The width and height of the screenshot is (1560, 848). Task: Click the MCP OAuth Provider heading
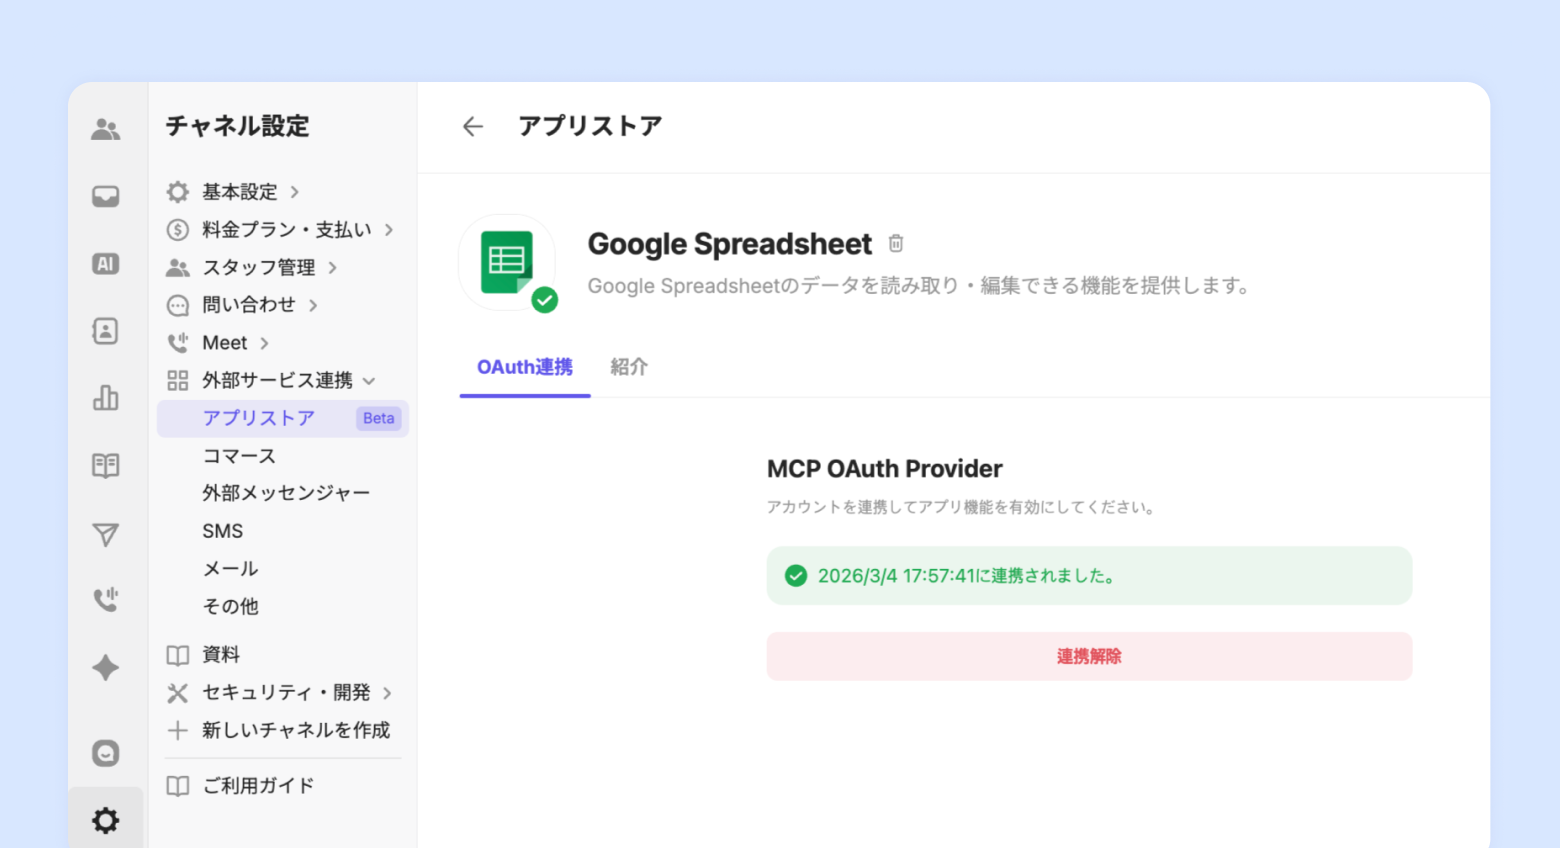pyautogui.click(x=885, y=469)
